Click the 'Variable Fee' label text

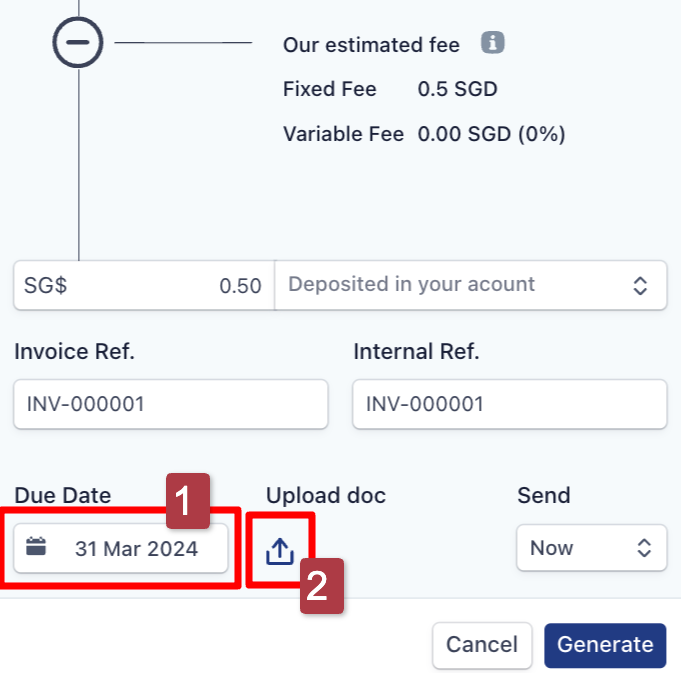(343, 134)
